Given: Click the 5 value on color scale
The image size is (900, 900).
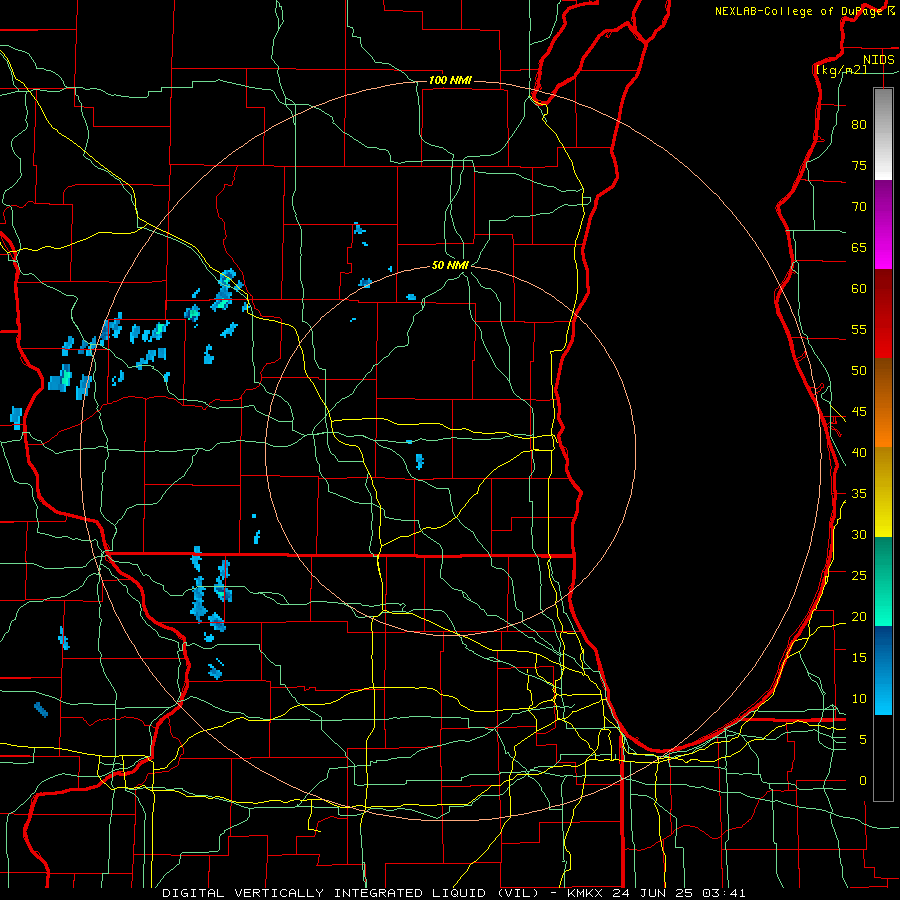Looking at the screenshot, I should 863,740.
